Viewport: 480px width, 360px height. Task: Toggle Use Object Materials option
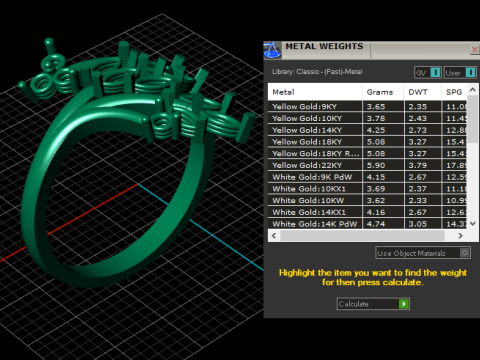tap(423, 253)
